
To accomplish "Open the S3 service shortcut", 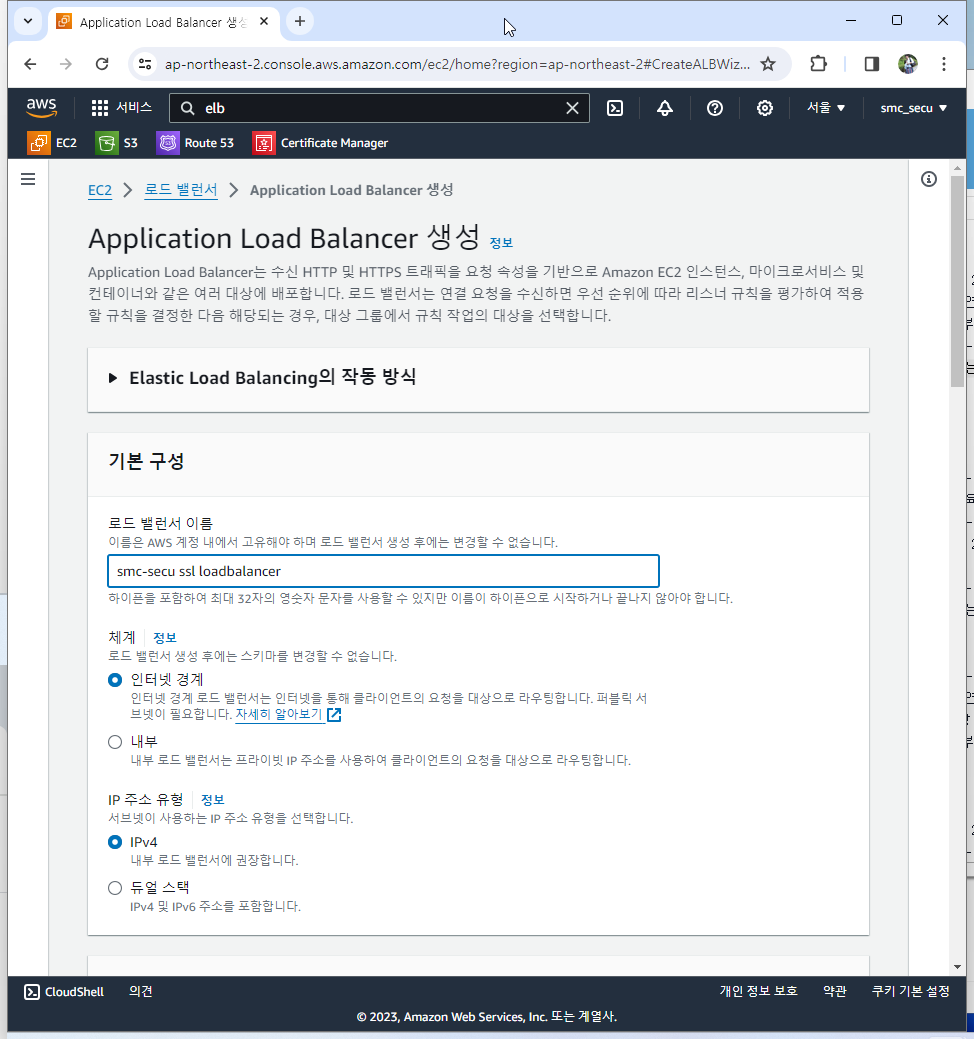I will click(117, 142).
